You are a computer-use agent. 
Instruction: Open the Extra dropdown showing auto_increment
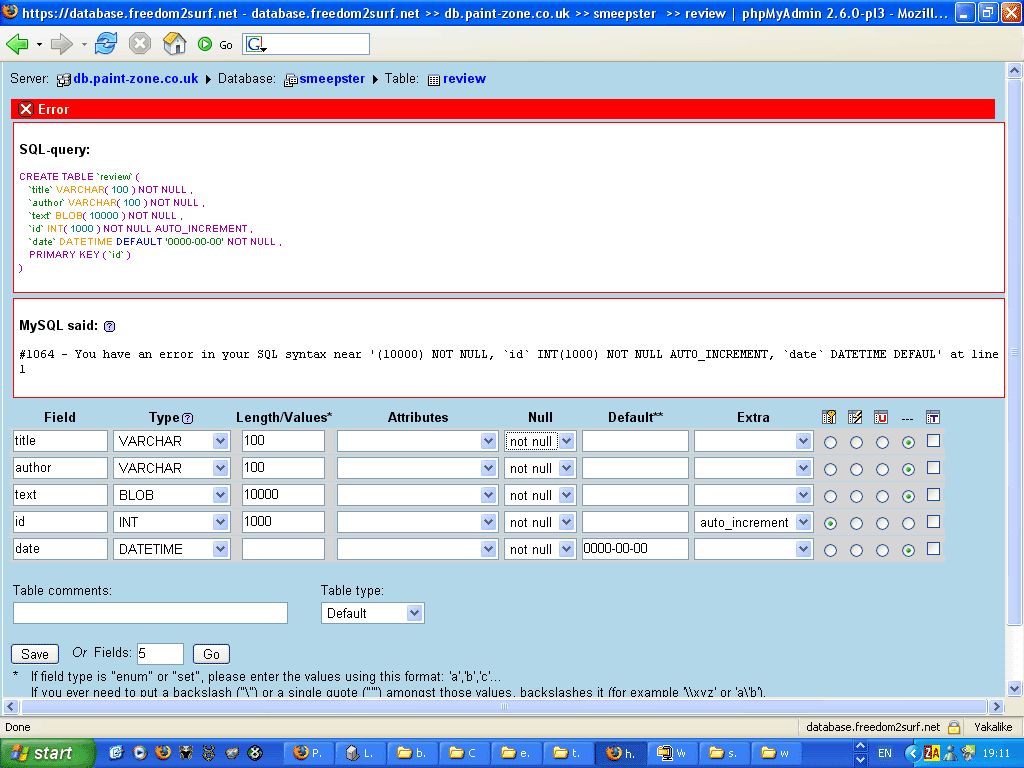pyautogui.click(x=755, y=522)
